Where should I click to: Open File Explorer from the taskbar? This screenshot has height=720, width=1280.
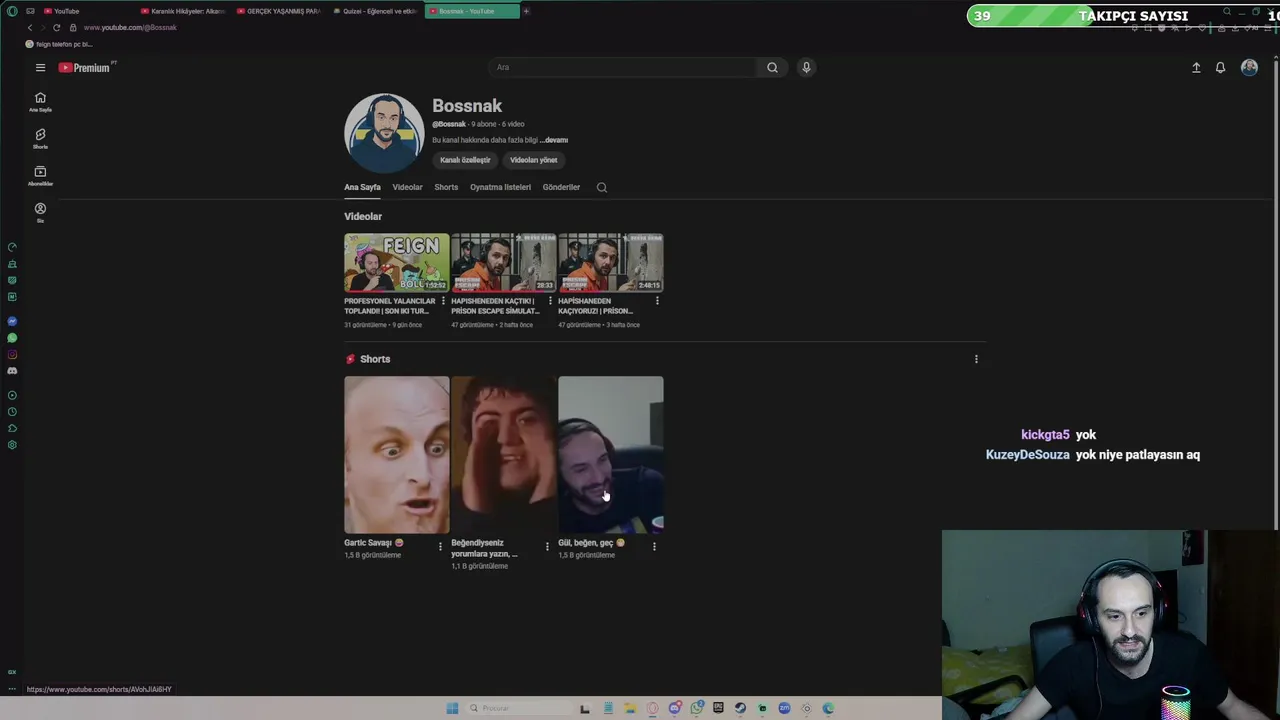[630, 708]
